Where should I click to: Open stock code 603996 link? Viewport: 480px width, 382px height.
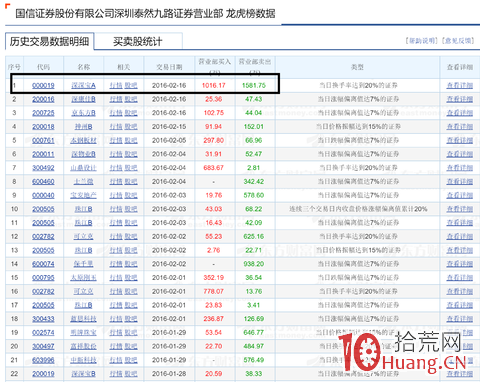click(x=43, y=360)
